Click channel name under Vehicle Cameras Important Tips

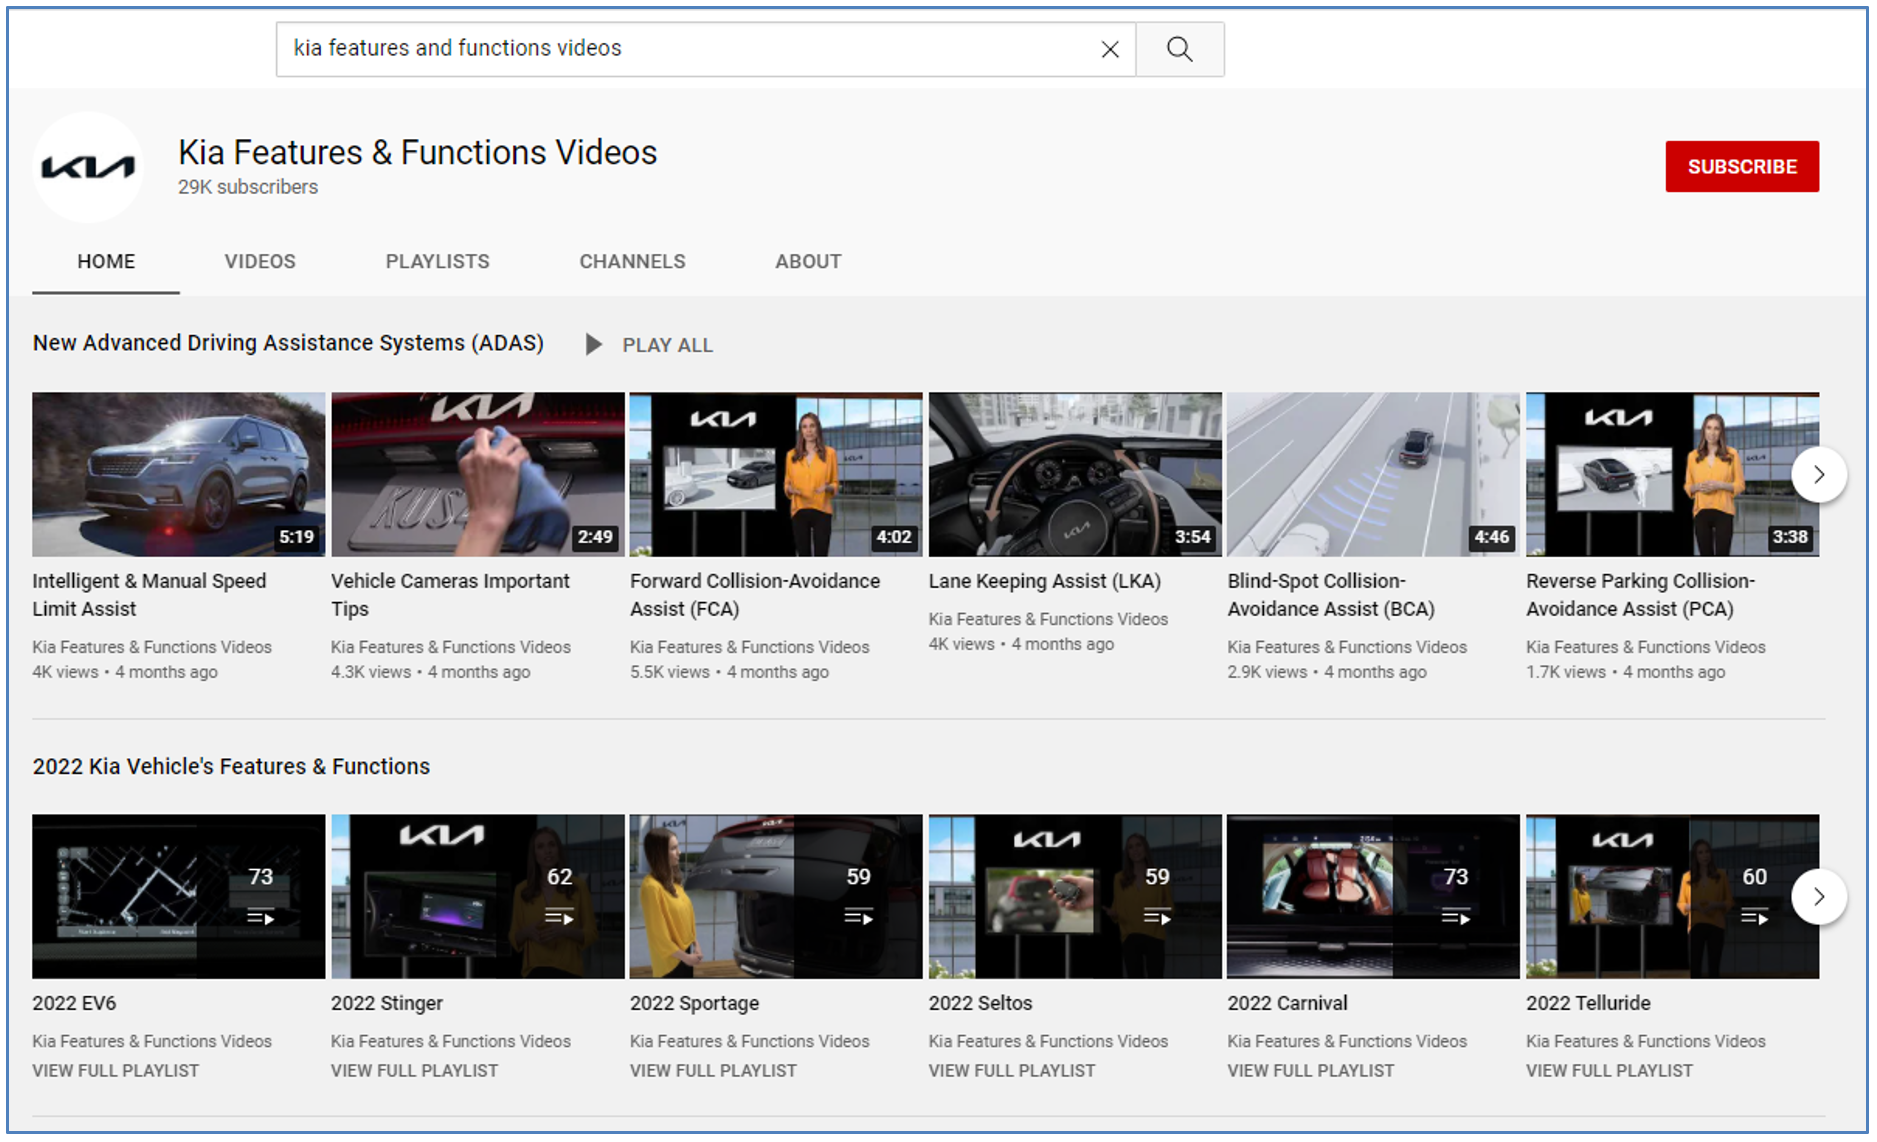click(451, 647)
